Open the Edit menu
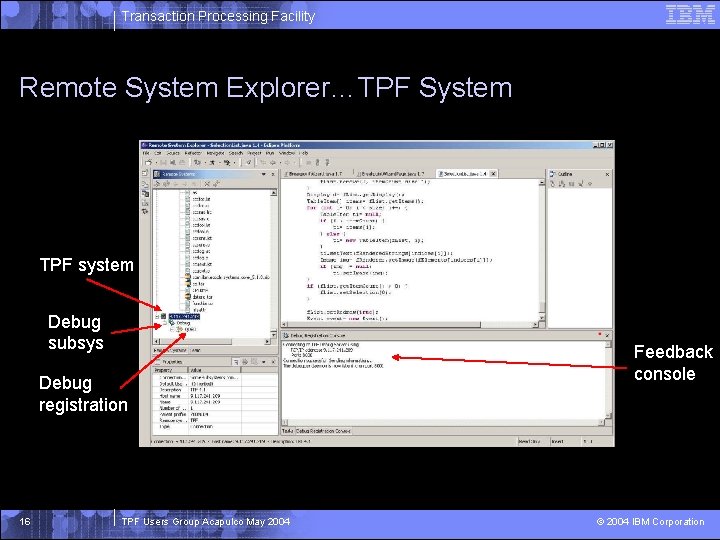 click(158, 153)
